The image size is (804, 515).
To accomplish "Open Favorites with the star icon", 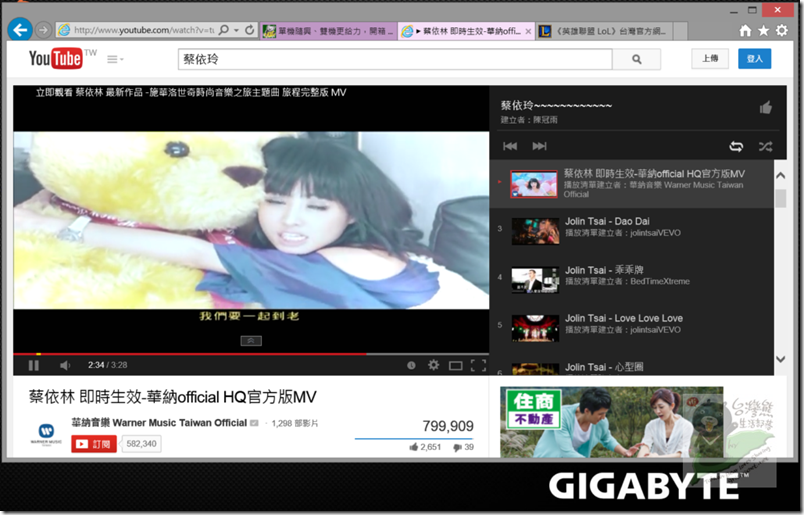I will click(x=763, y=31).
